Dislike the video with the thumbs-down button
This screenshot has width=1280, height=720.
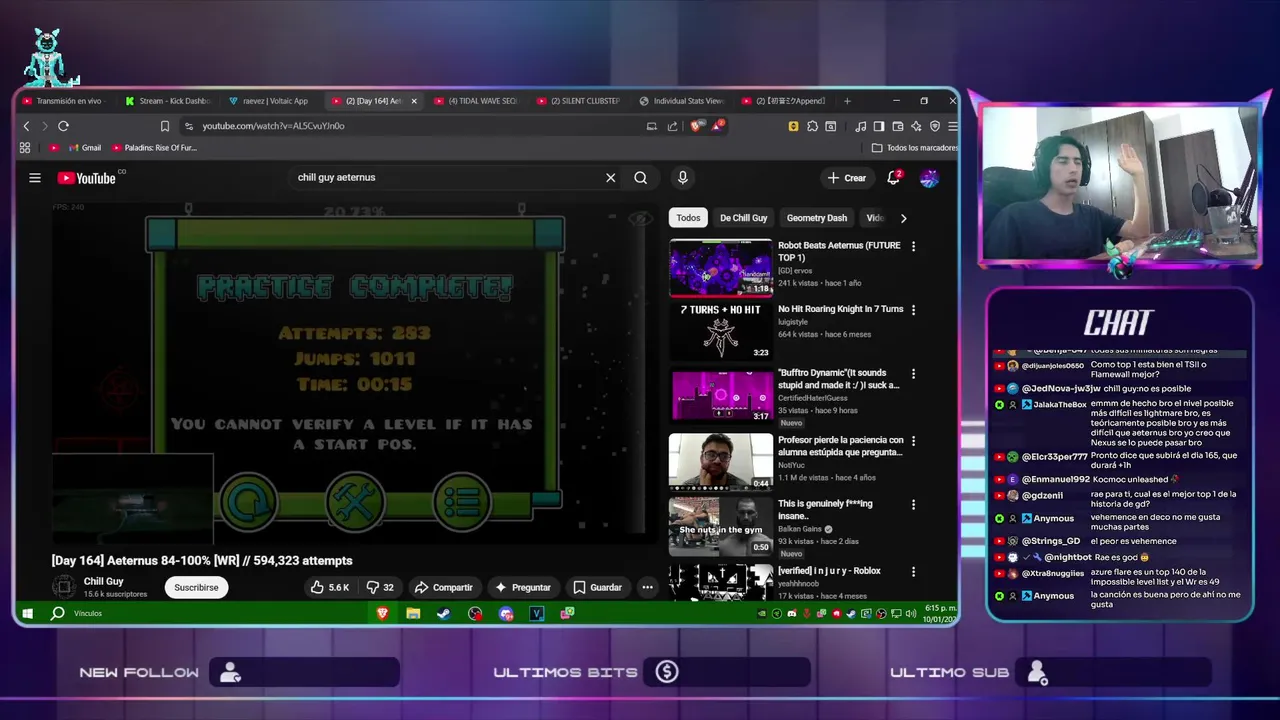(x=380, y=587)
